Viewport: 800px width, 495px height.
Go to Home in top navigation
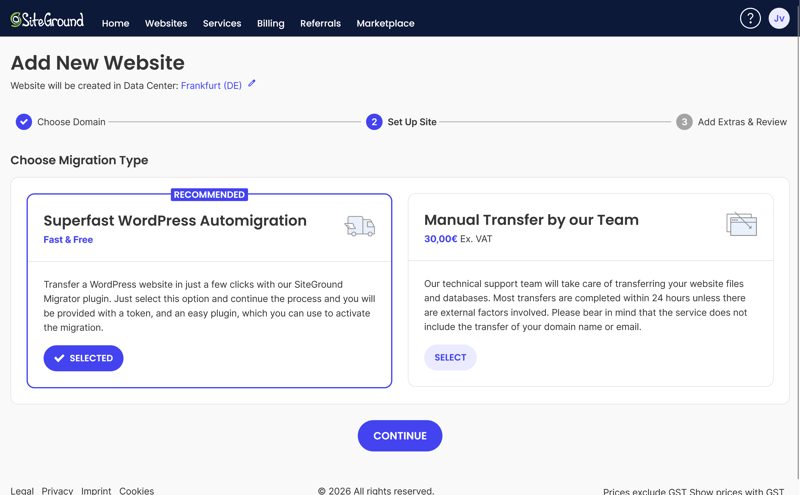pos(115,23)
